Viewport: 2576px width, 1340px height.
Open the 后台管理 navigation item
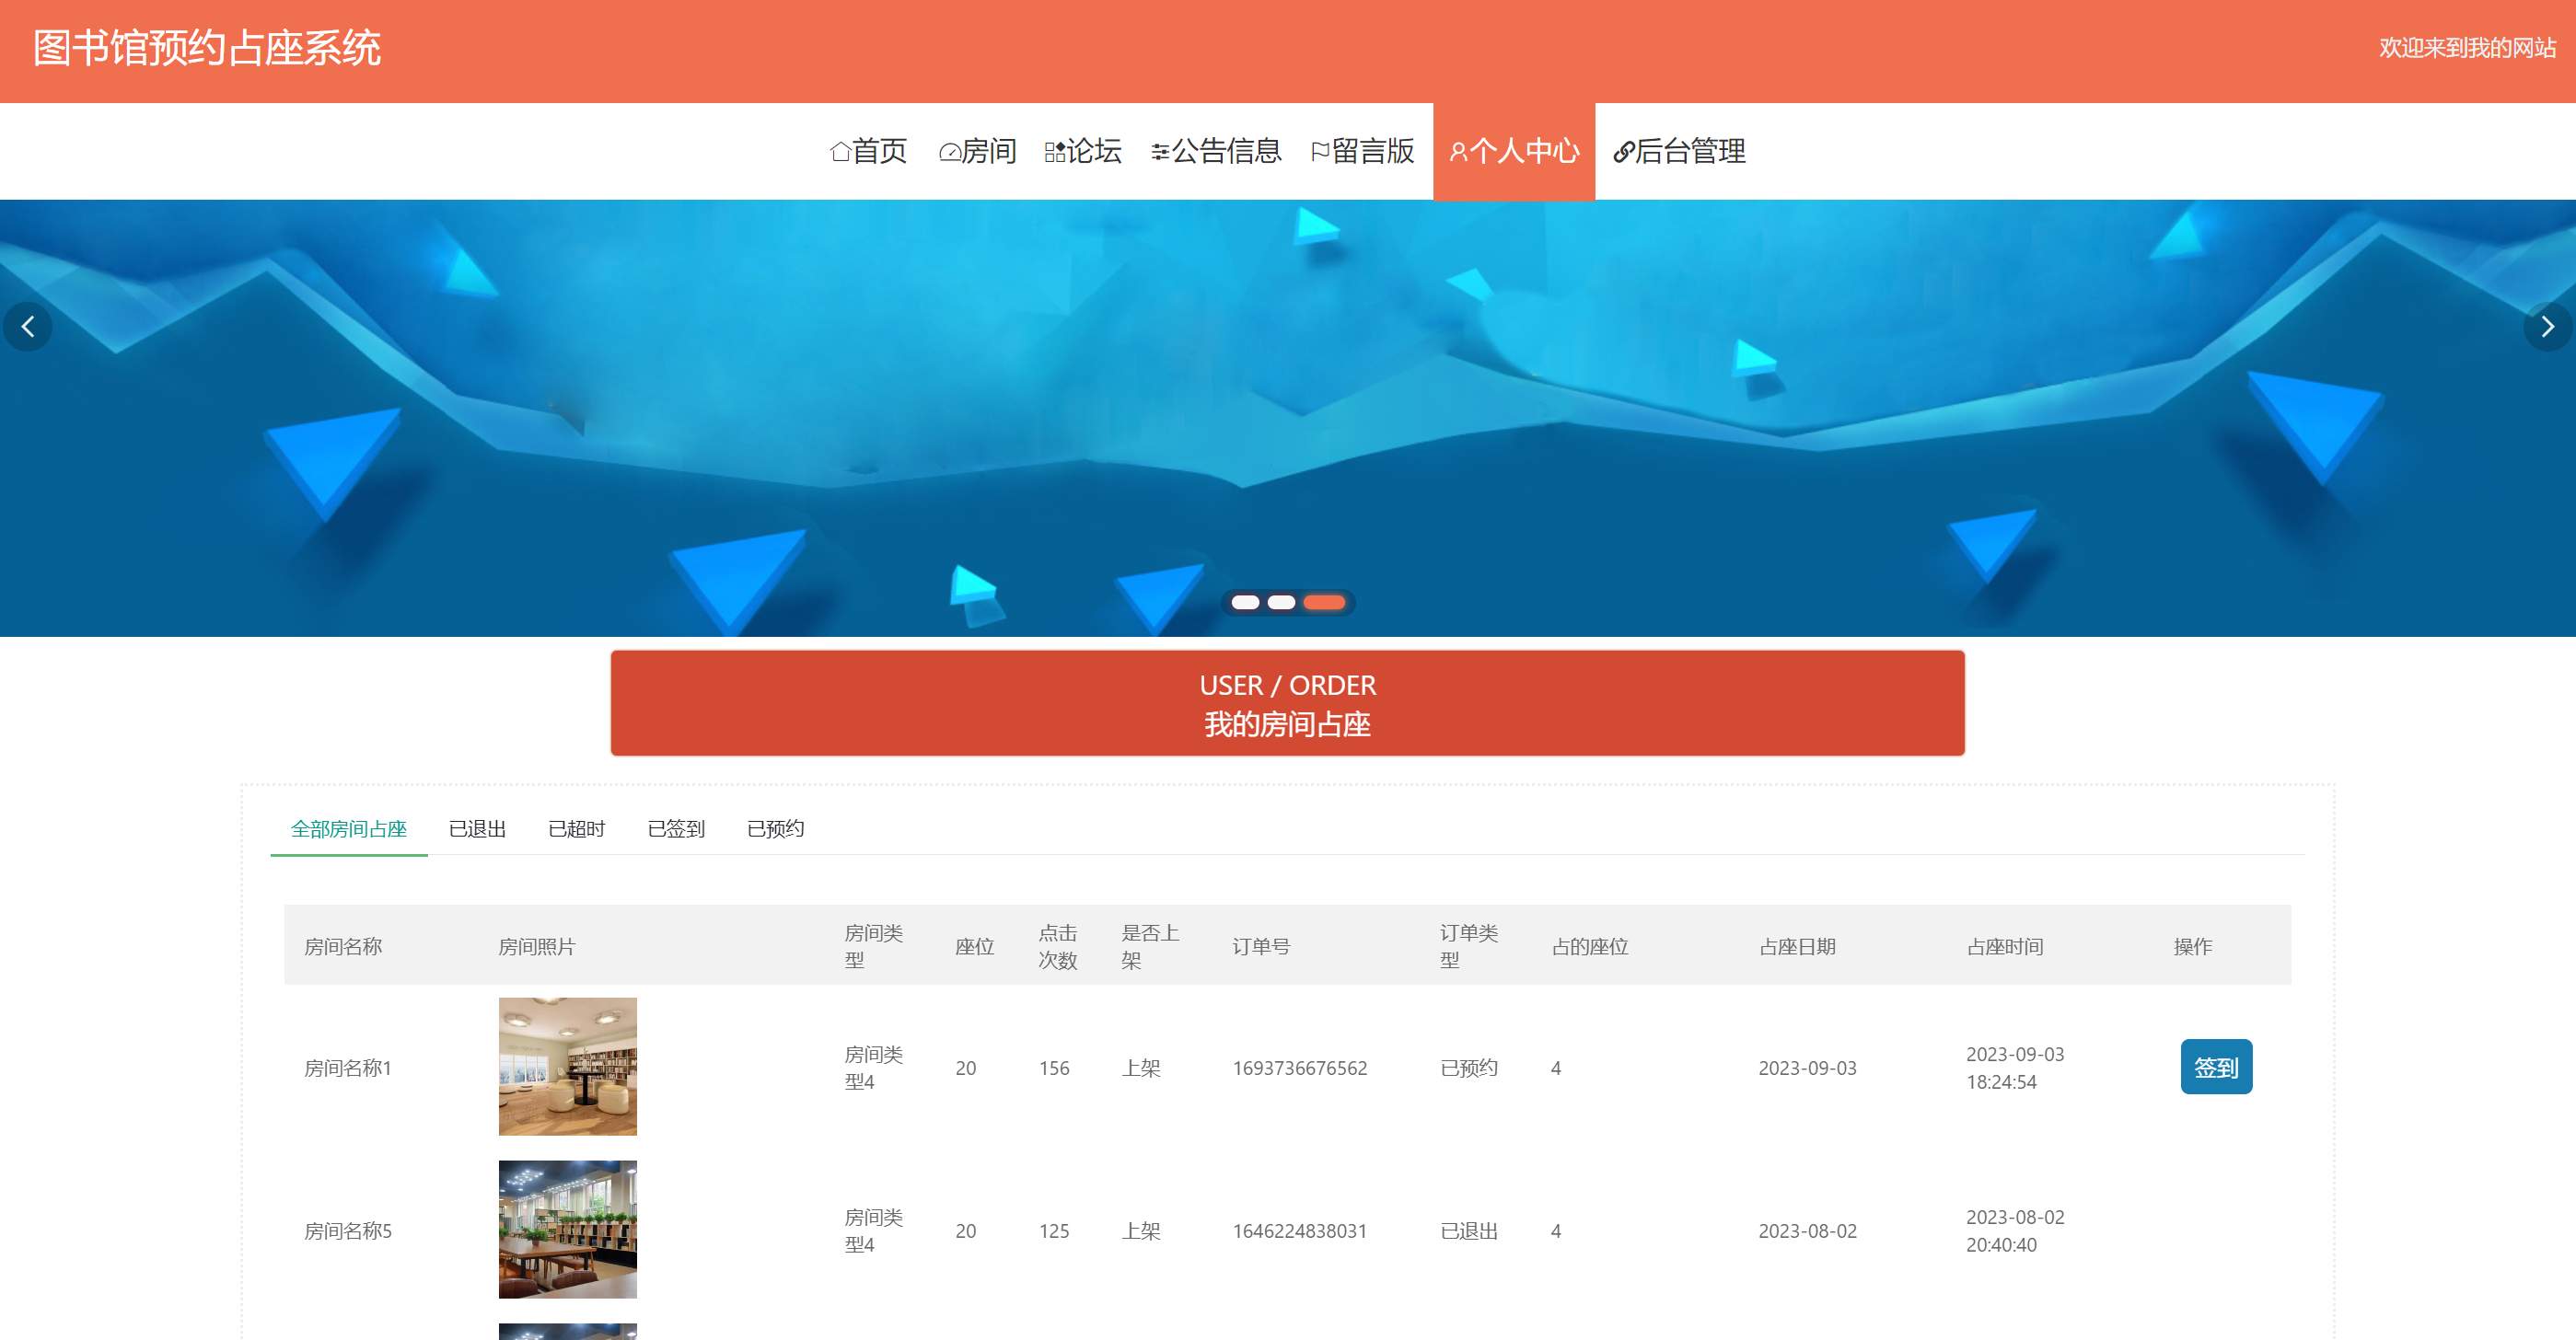[x=1679, y=152]
